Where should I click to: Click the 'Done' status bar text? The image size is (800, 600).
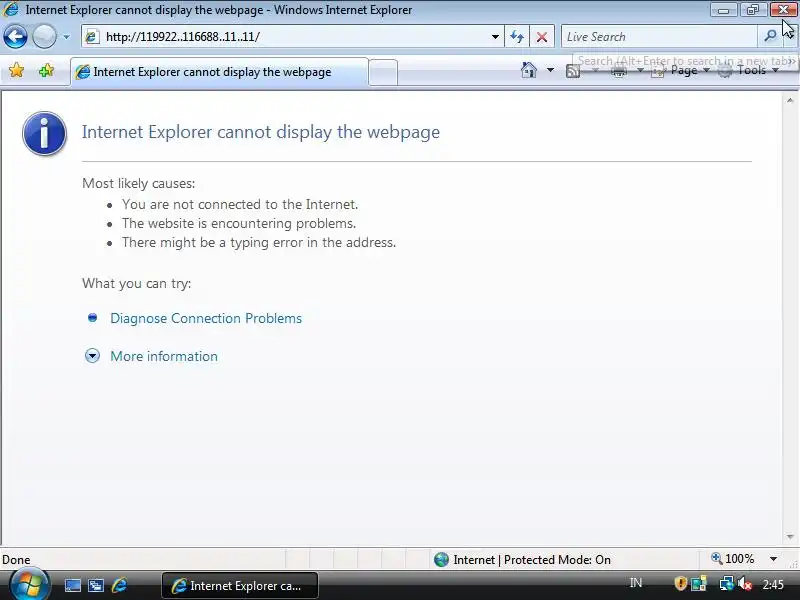(x=16, y=560)
